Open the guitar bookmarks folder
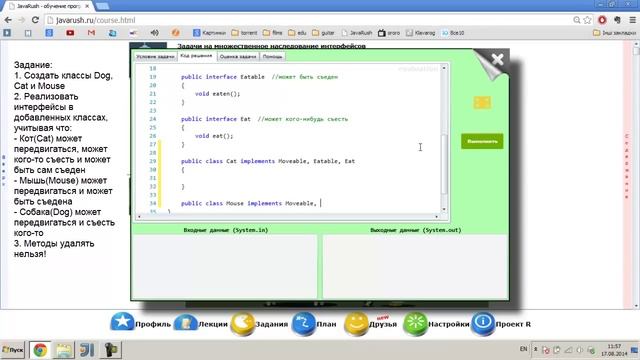This screenshot has height=360, width=640. pos(323,33)
